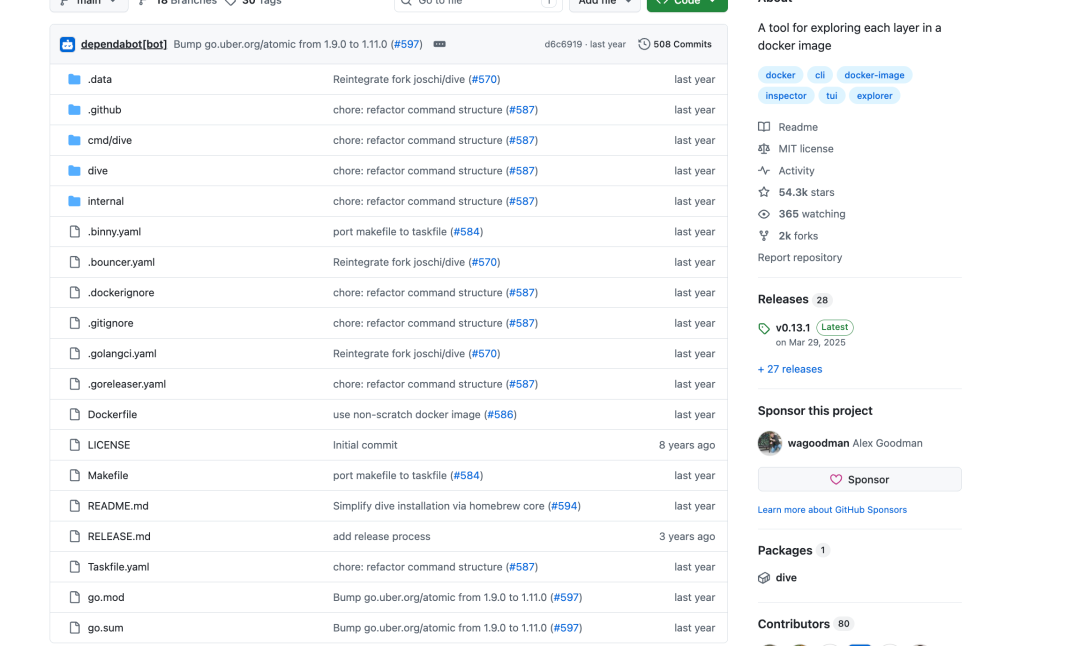
Task: Select the explorer topic tag
Action: click(x=874, y=96)
